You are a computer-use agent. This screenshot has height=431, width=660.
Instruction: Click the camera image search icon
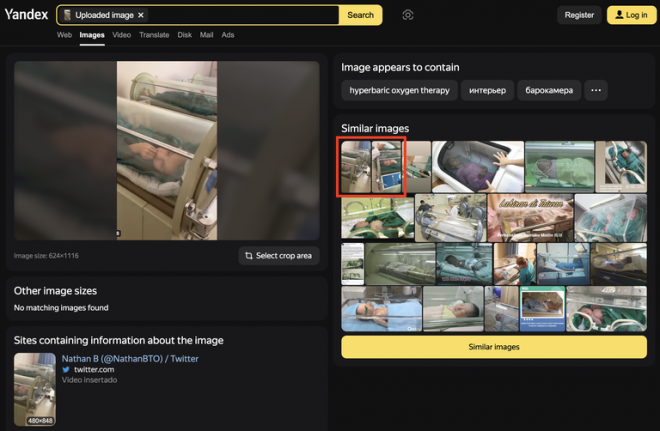[408, 15]
